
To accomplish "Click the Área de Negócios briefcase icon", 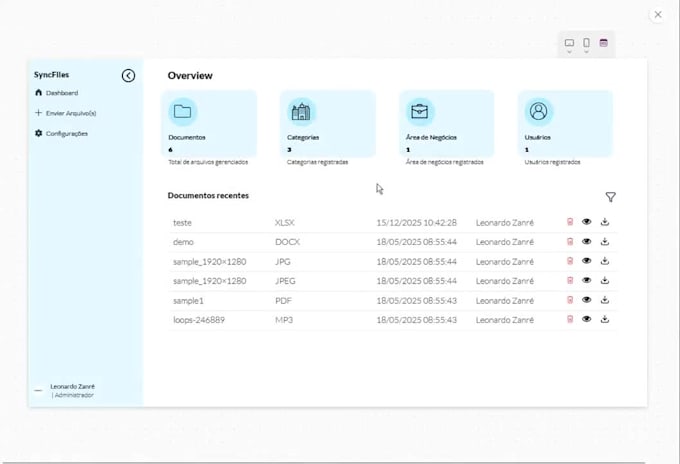I will pos(420,111).
